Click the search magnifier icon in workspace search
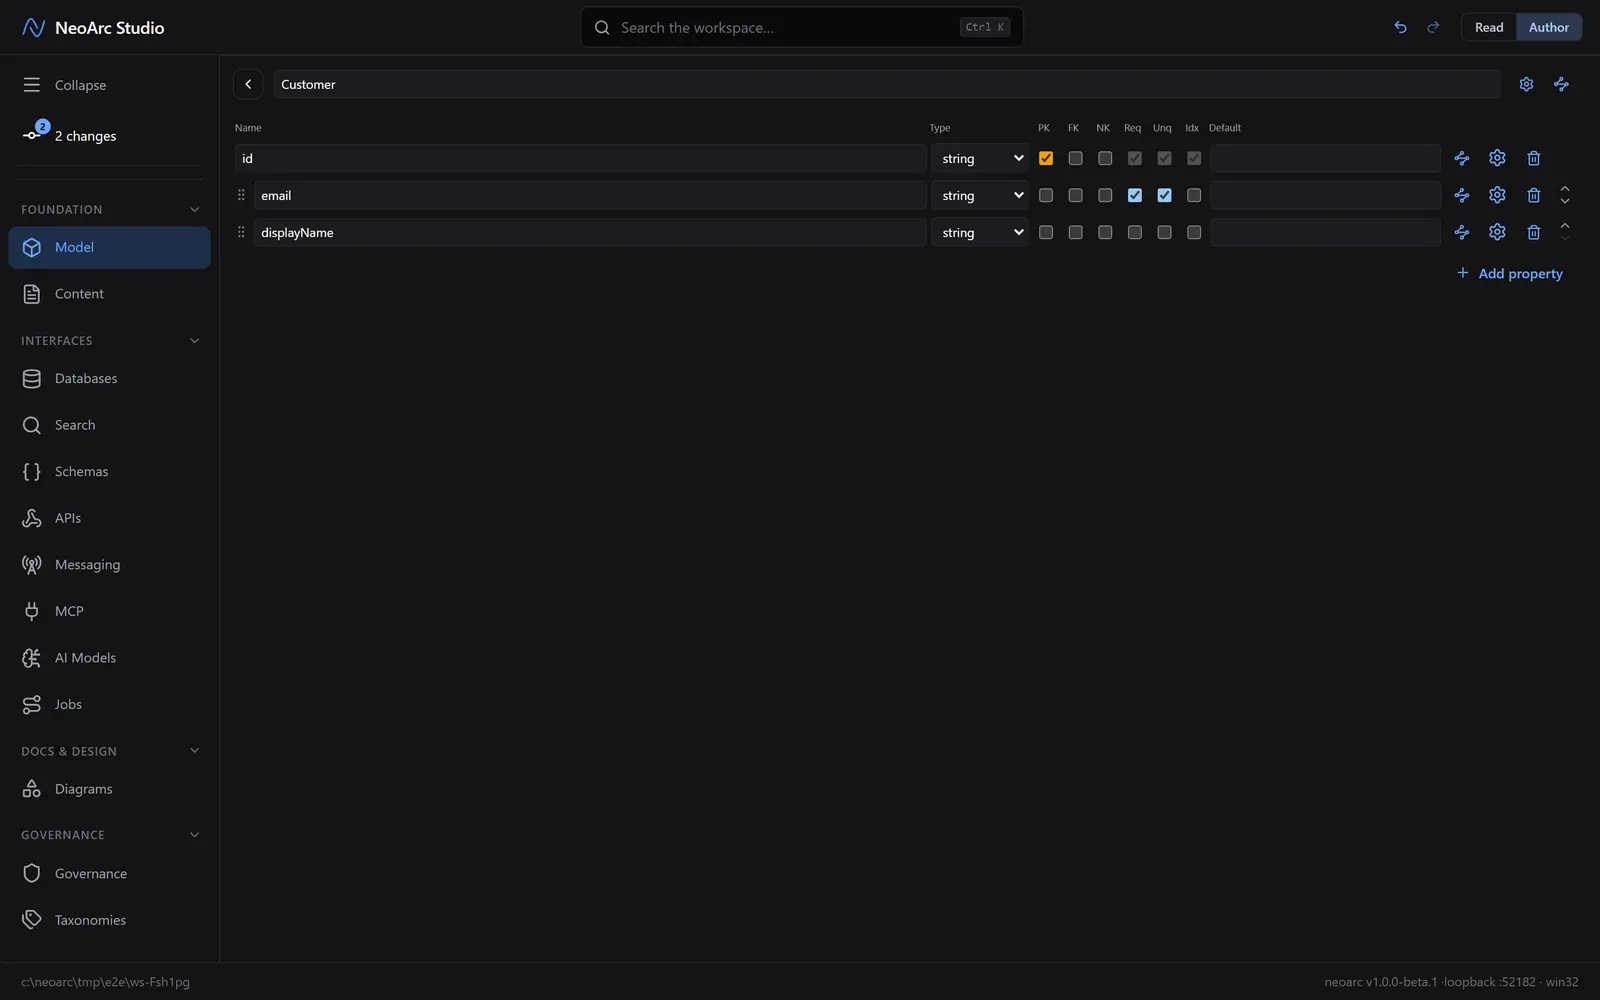The image size is (1600, 1000). [602, 27]
